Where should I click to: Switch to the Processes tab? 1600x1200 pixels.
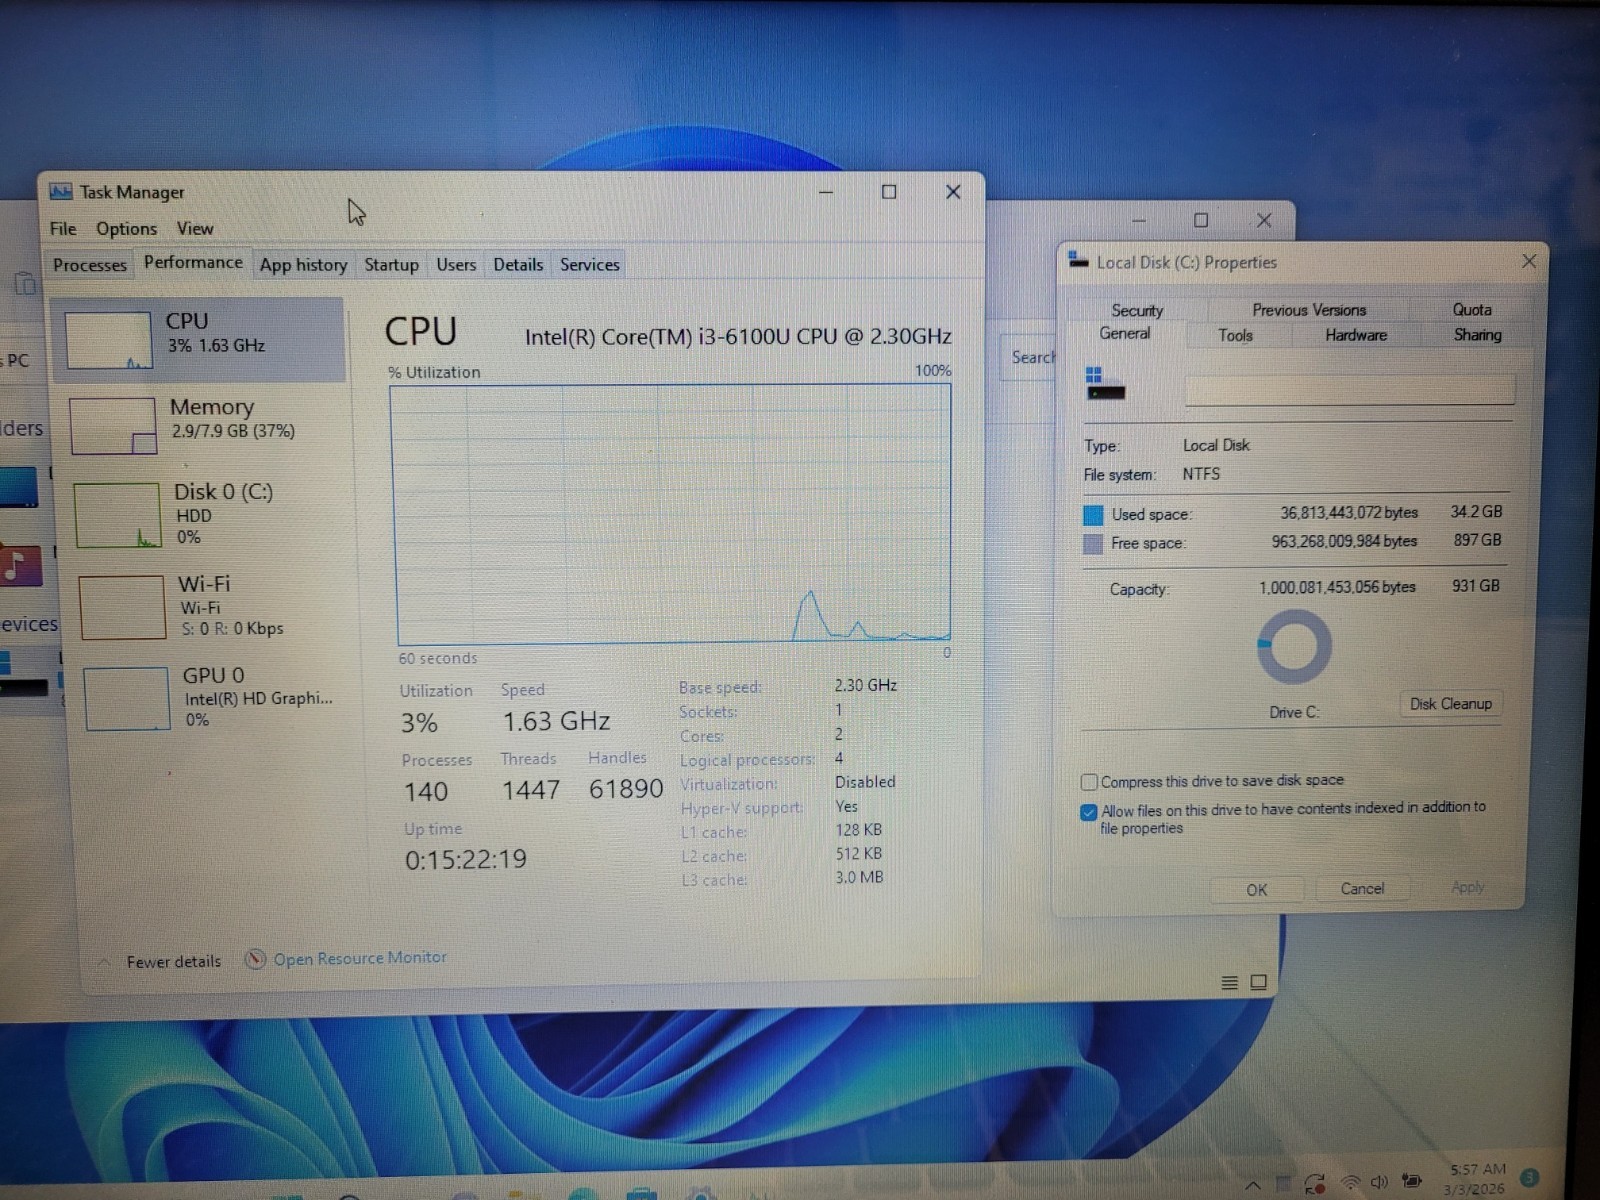coord(90,265)
